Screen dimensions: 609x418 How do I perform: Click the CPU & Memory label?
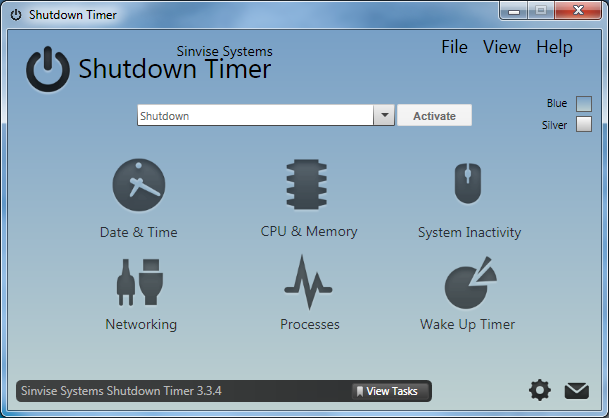tap(309, 232)
